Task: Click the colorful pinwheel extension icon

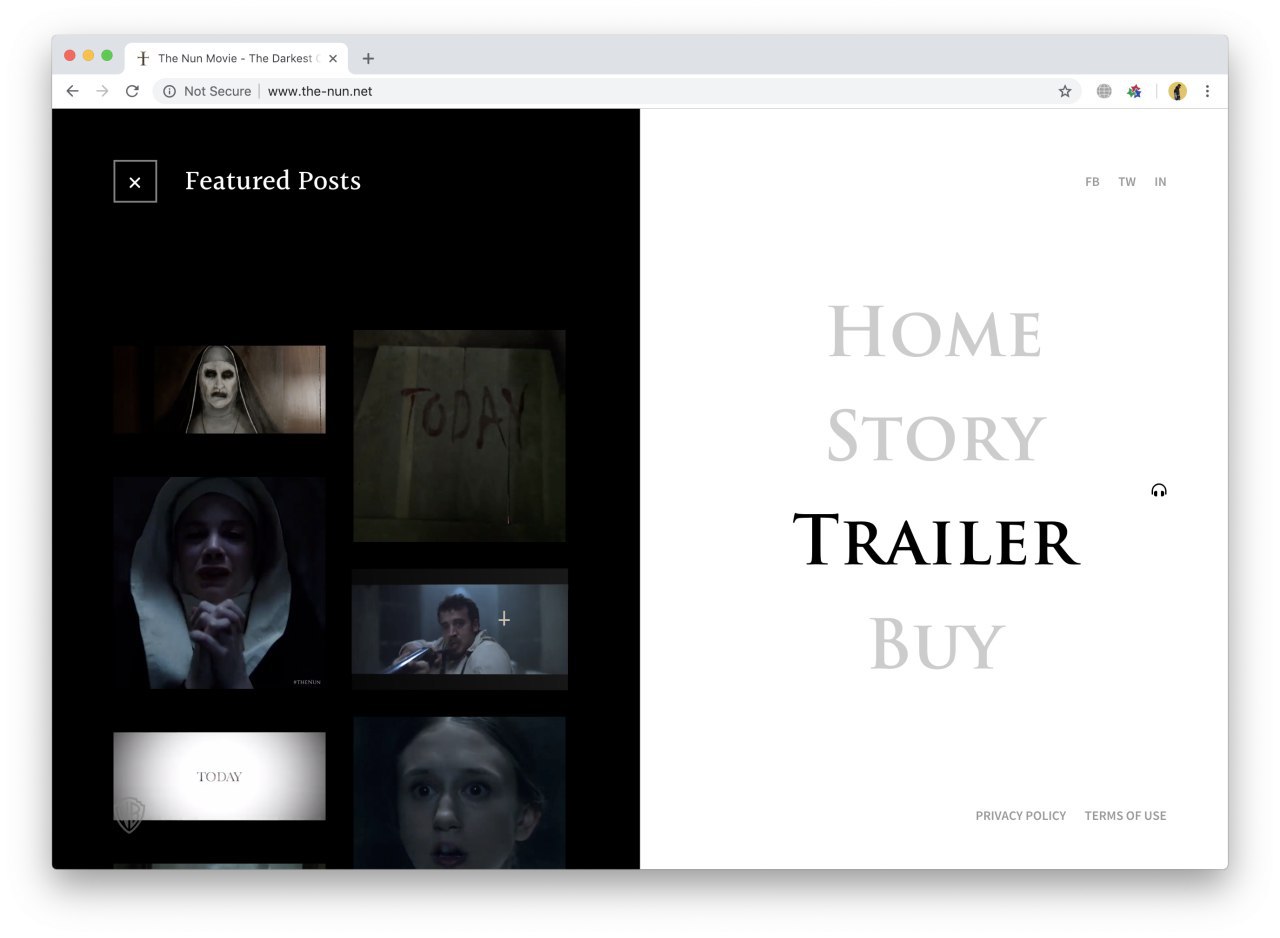Action: pyautogui.click(x=1134, y=91)
